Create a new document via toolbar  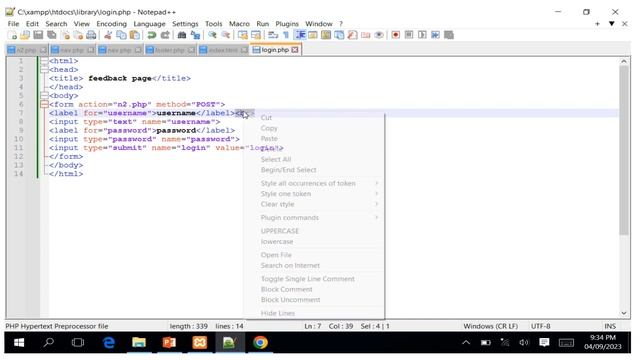[12, 35]
